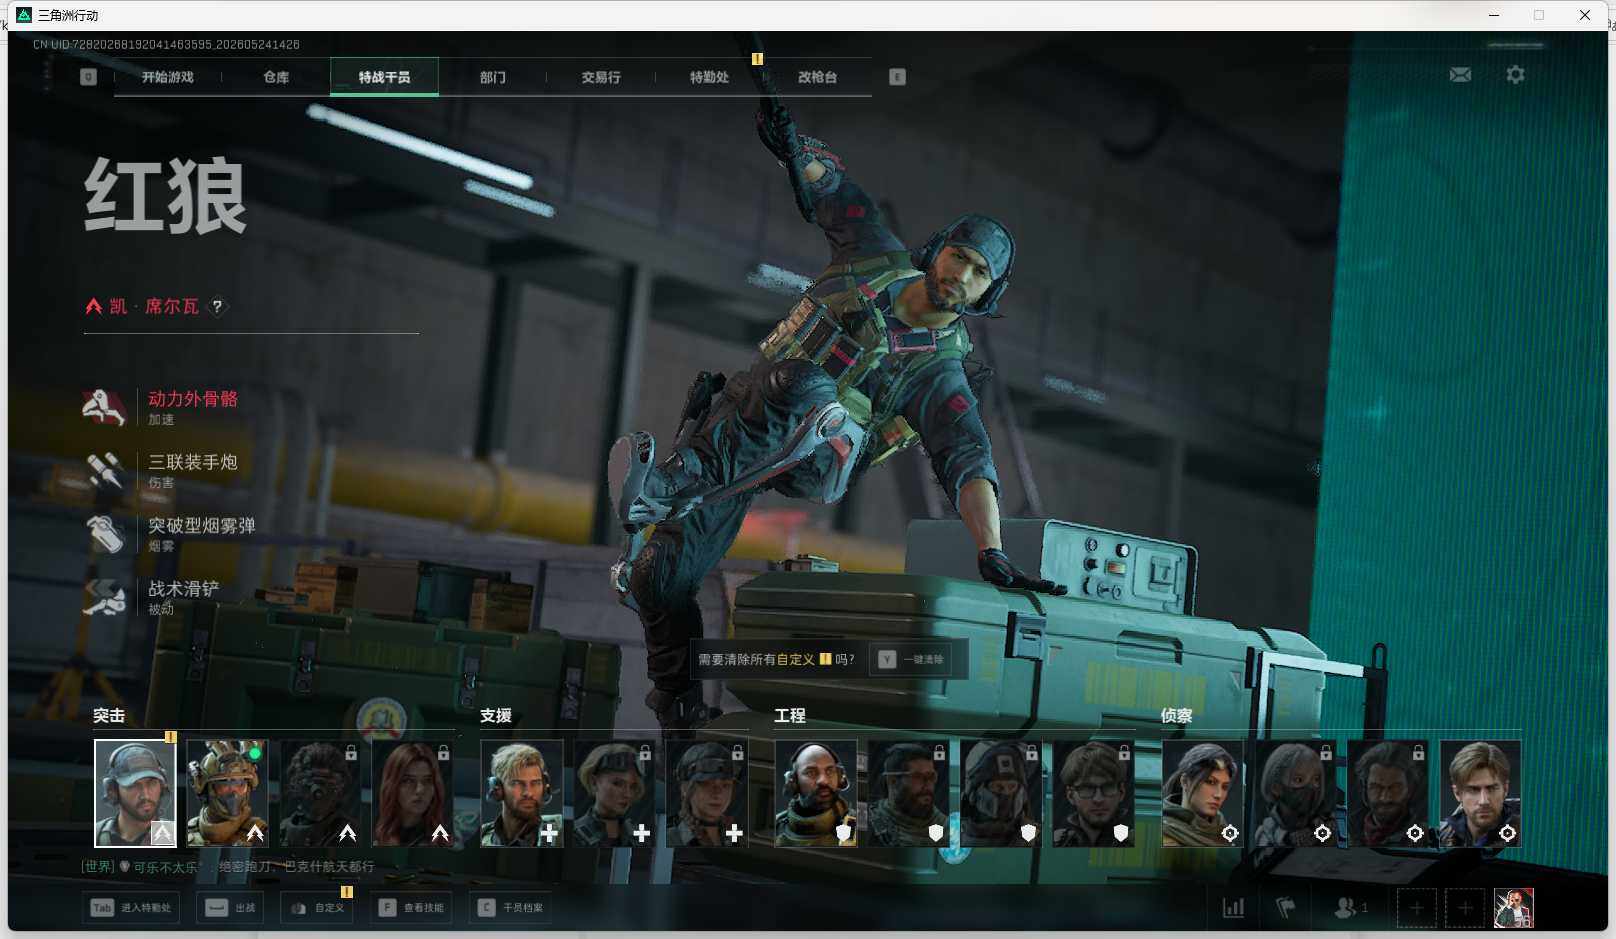
Task: Close the 三角洲行动 window
Action: [x=1585, y=15]
